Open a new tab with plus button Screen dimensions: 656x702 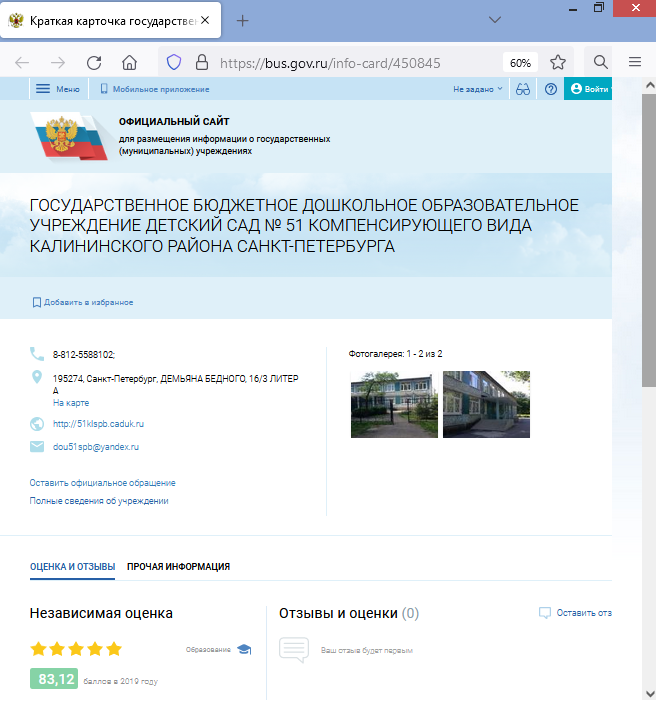coord(242,21)
